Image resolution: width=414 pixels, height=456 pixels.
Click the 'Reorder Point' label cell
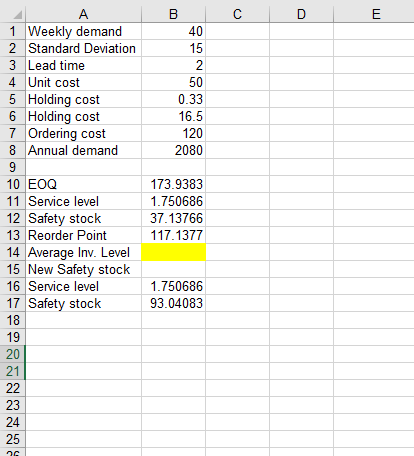click(83, 235)
